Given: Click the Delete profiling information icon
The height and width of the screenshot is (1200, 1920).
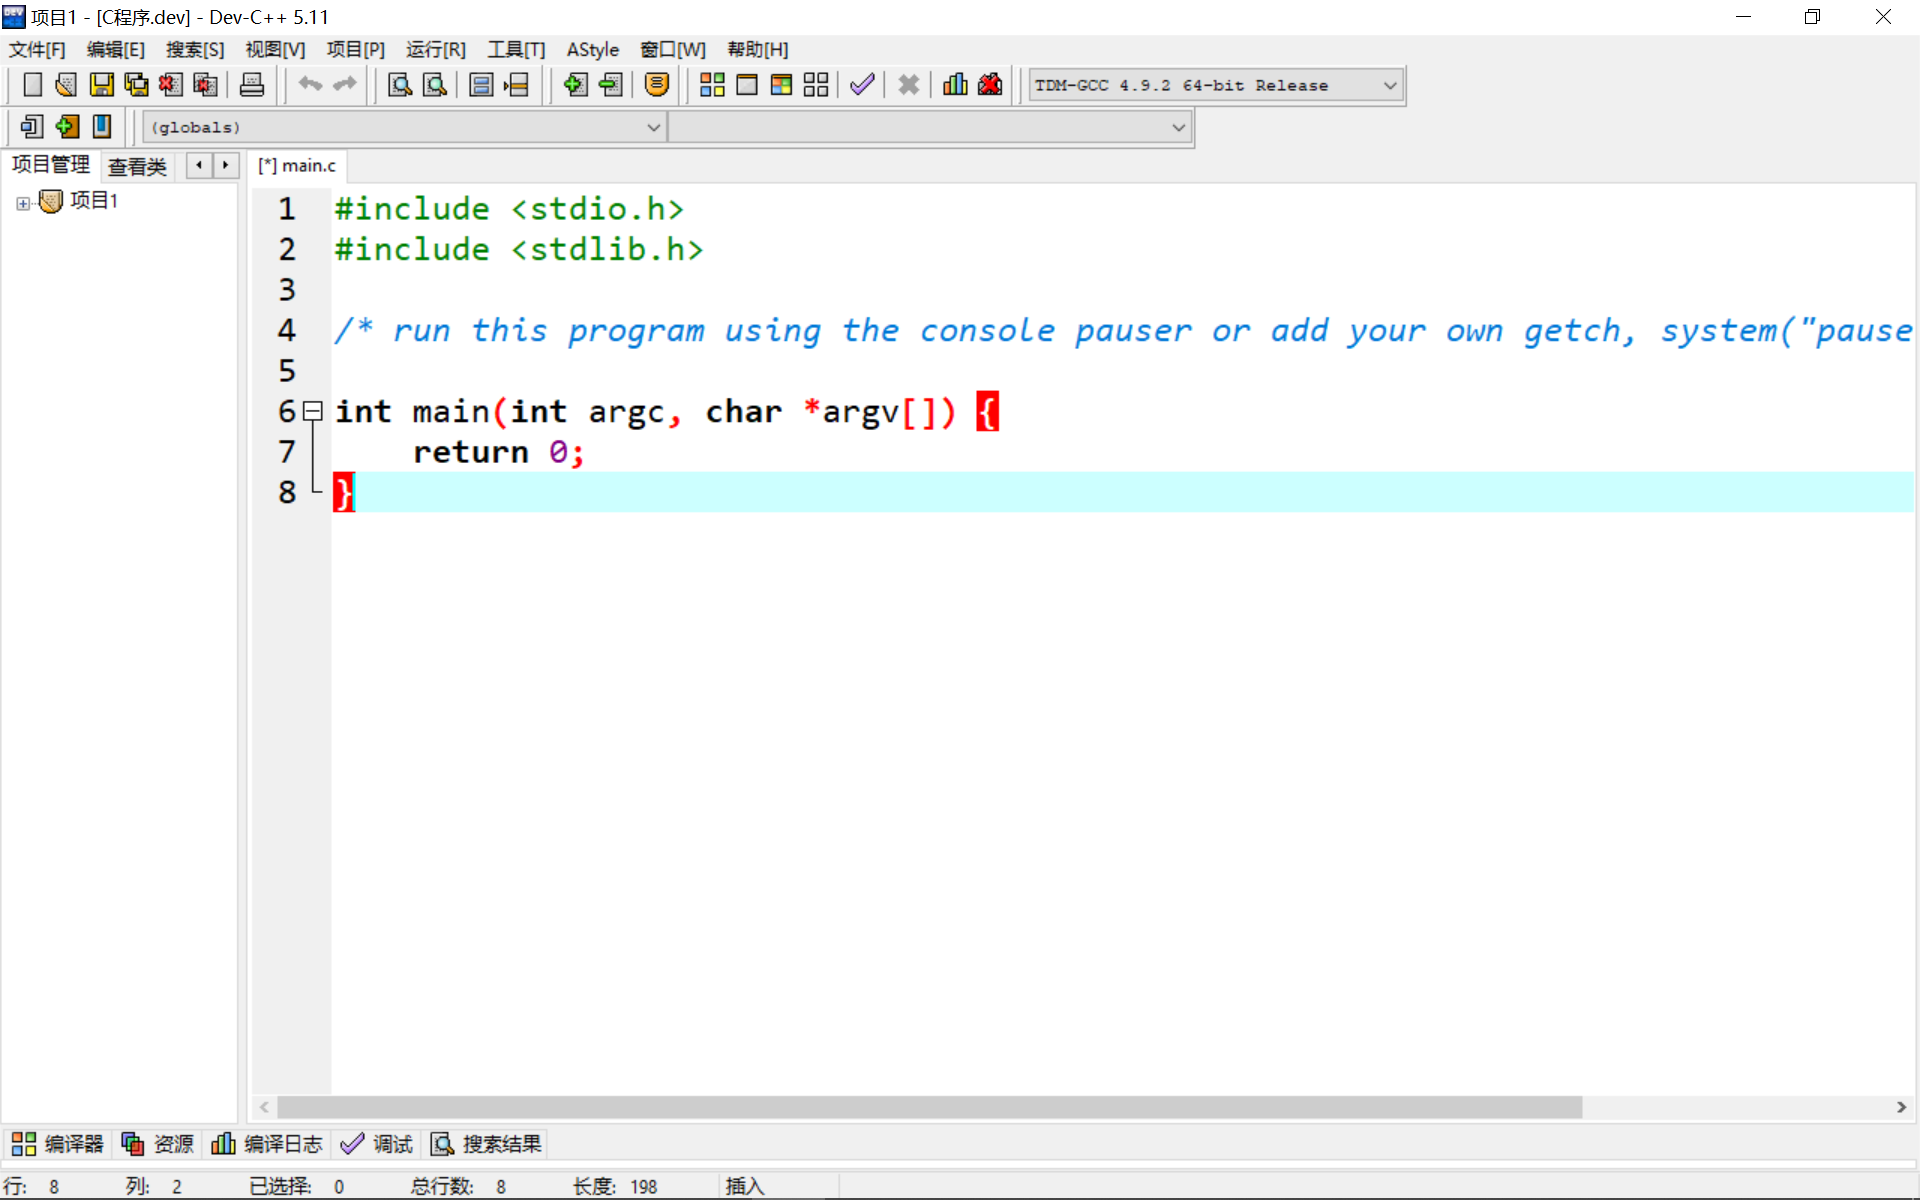Looking at the screenshot, I should coord(990,85).
